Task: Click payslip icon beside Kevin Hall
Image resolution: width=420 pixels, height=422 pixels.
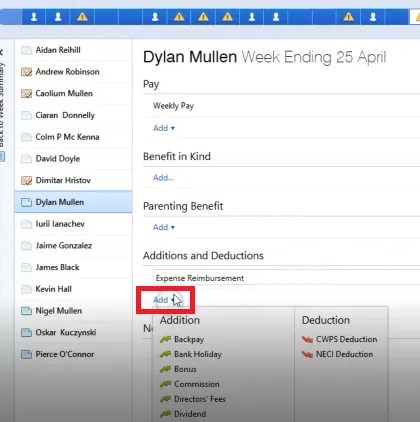Action: (x=26, y=289)
